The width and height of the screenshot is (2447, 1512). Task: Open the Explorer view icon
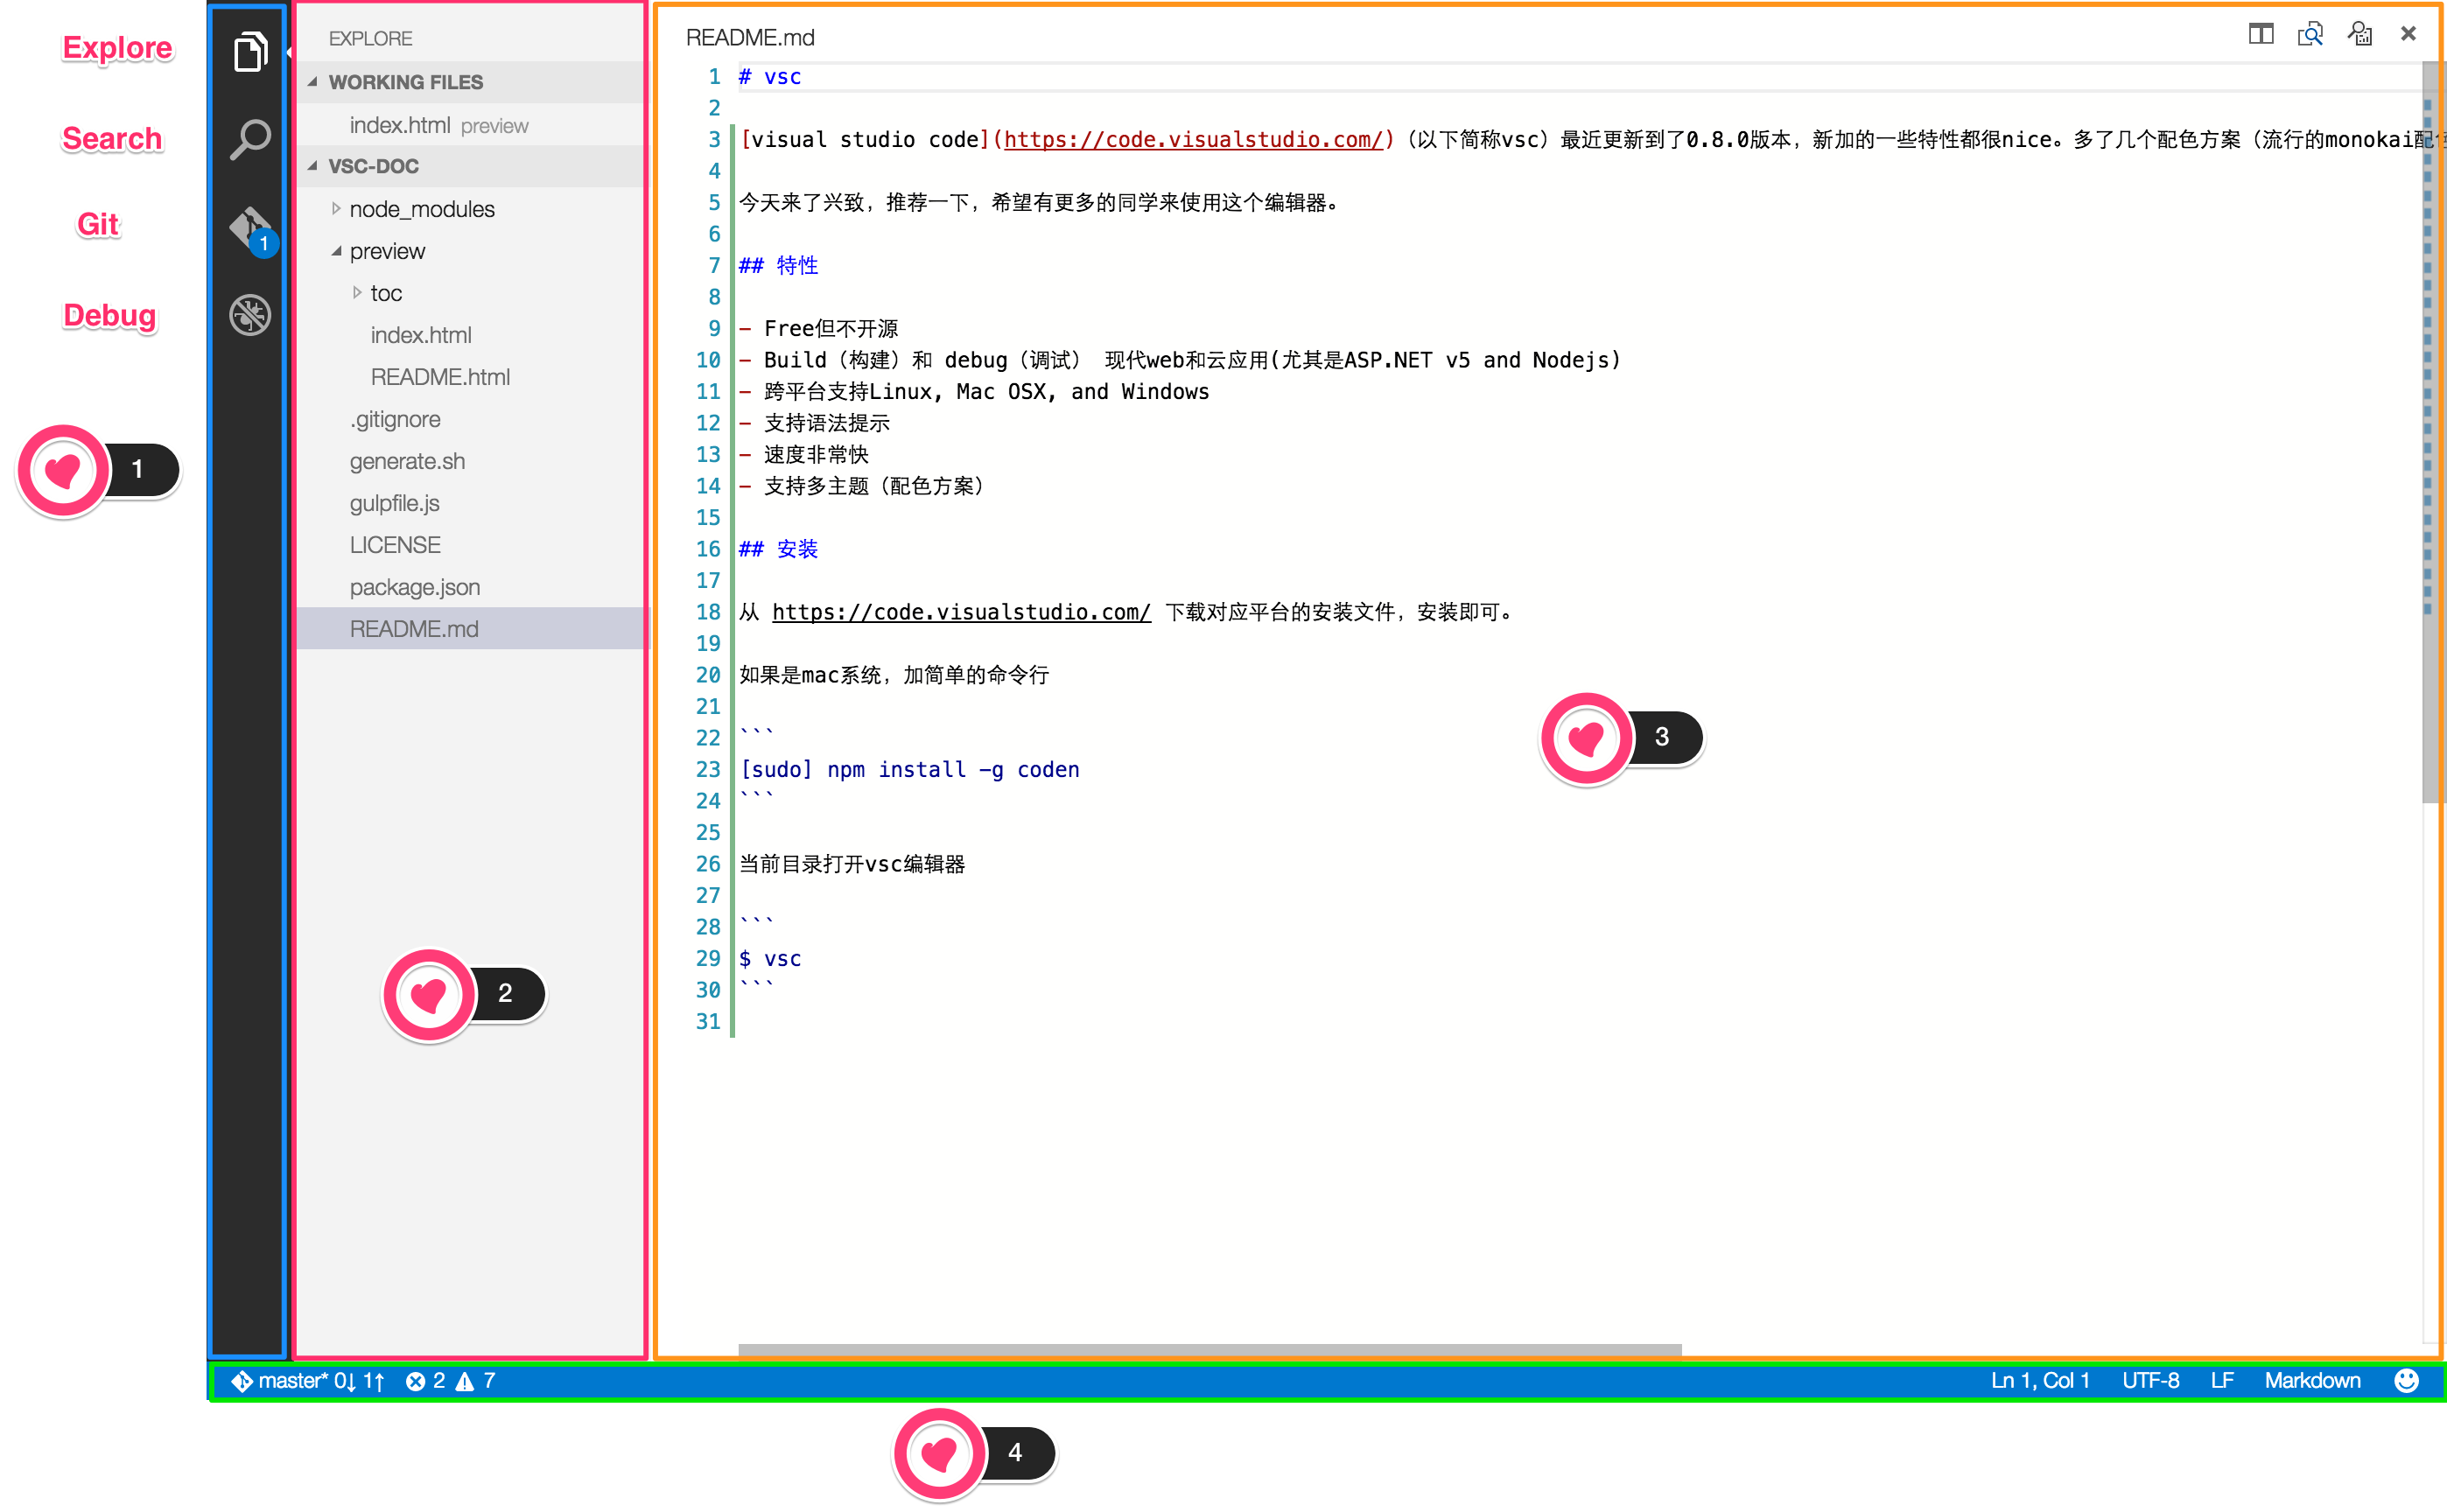click(250, 51)
